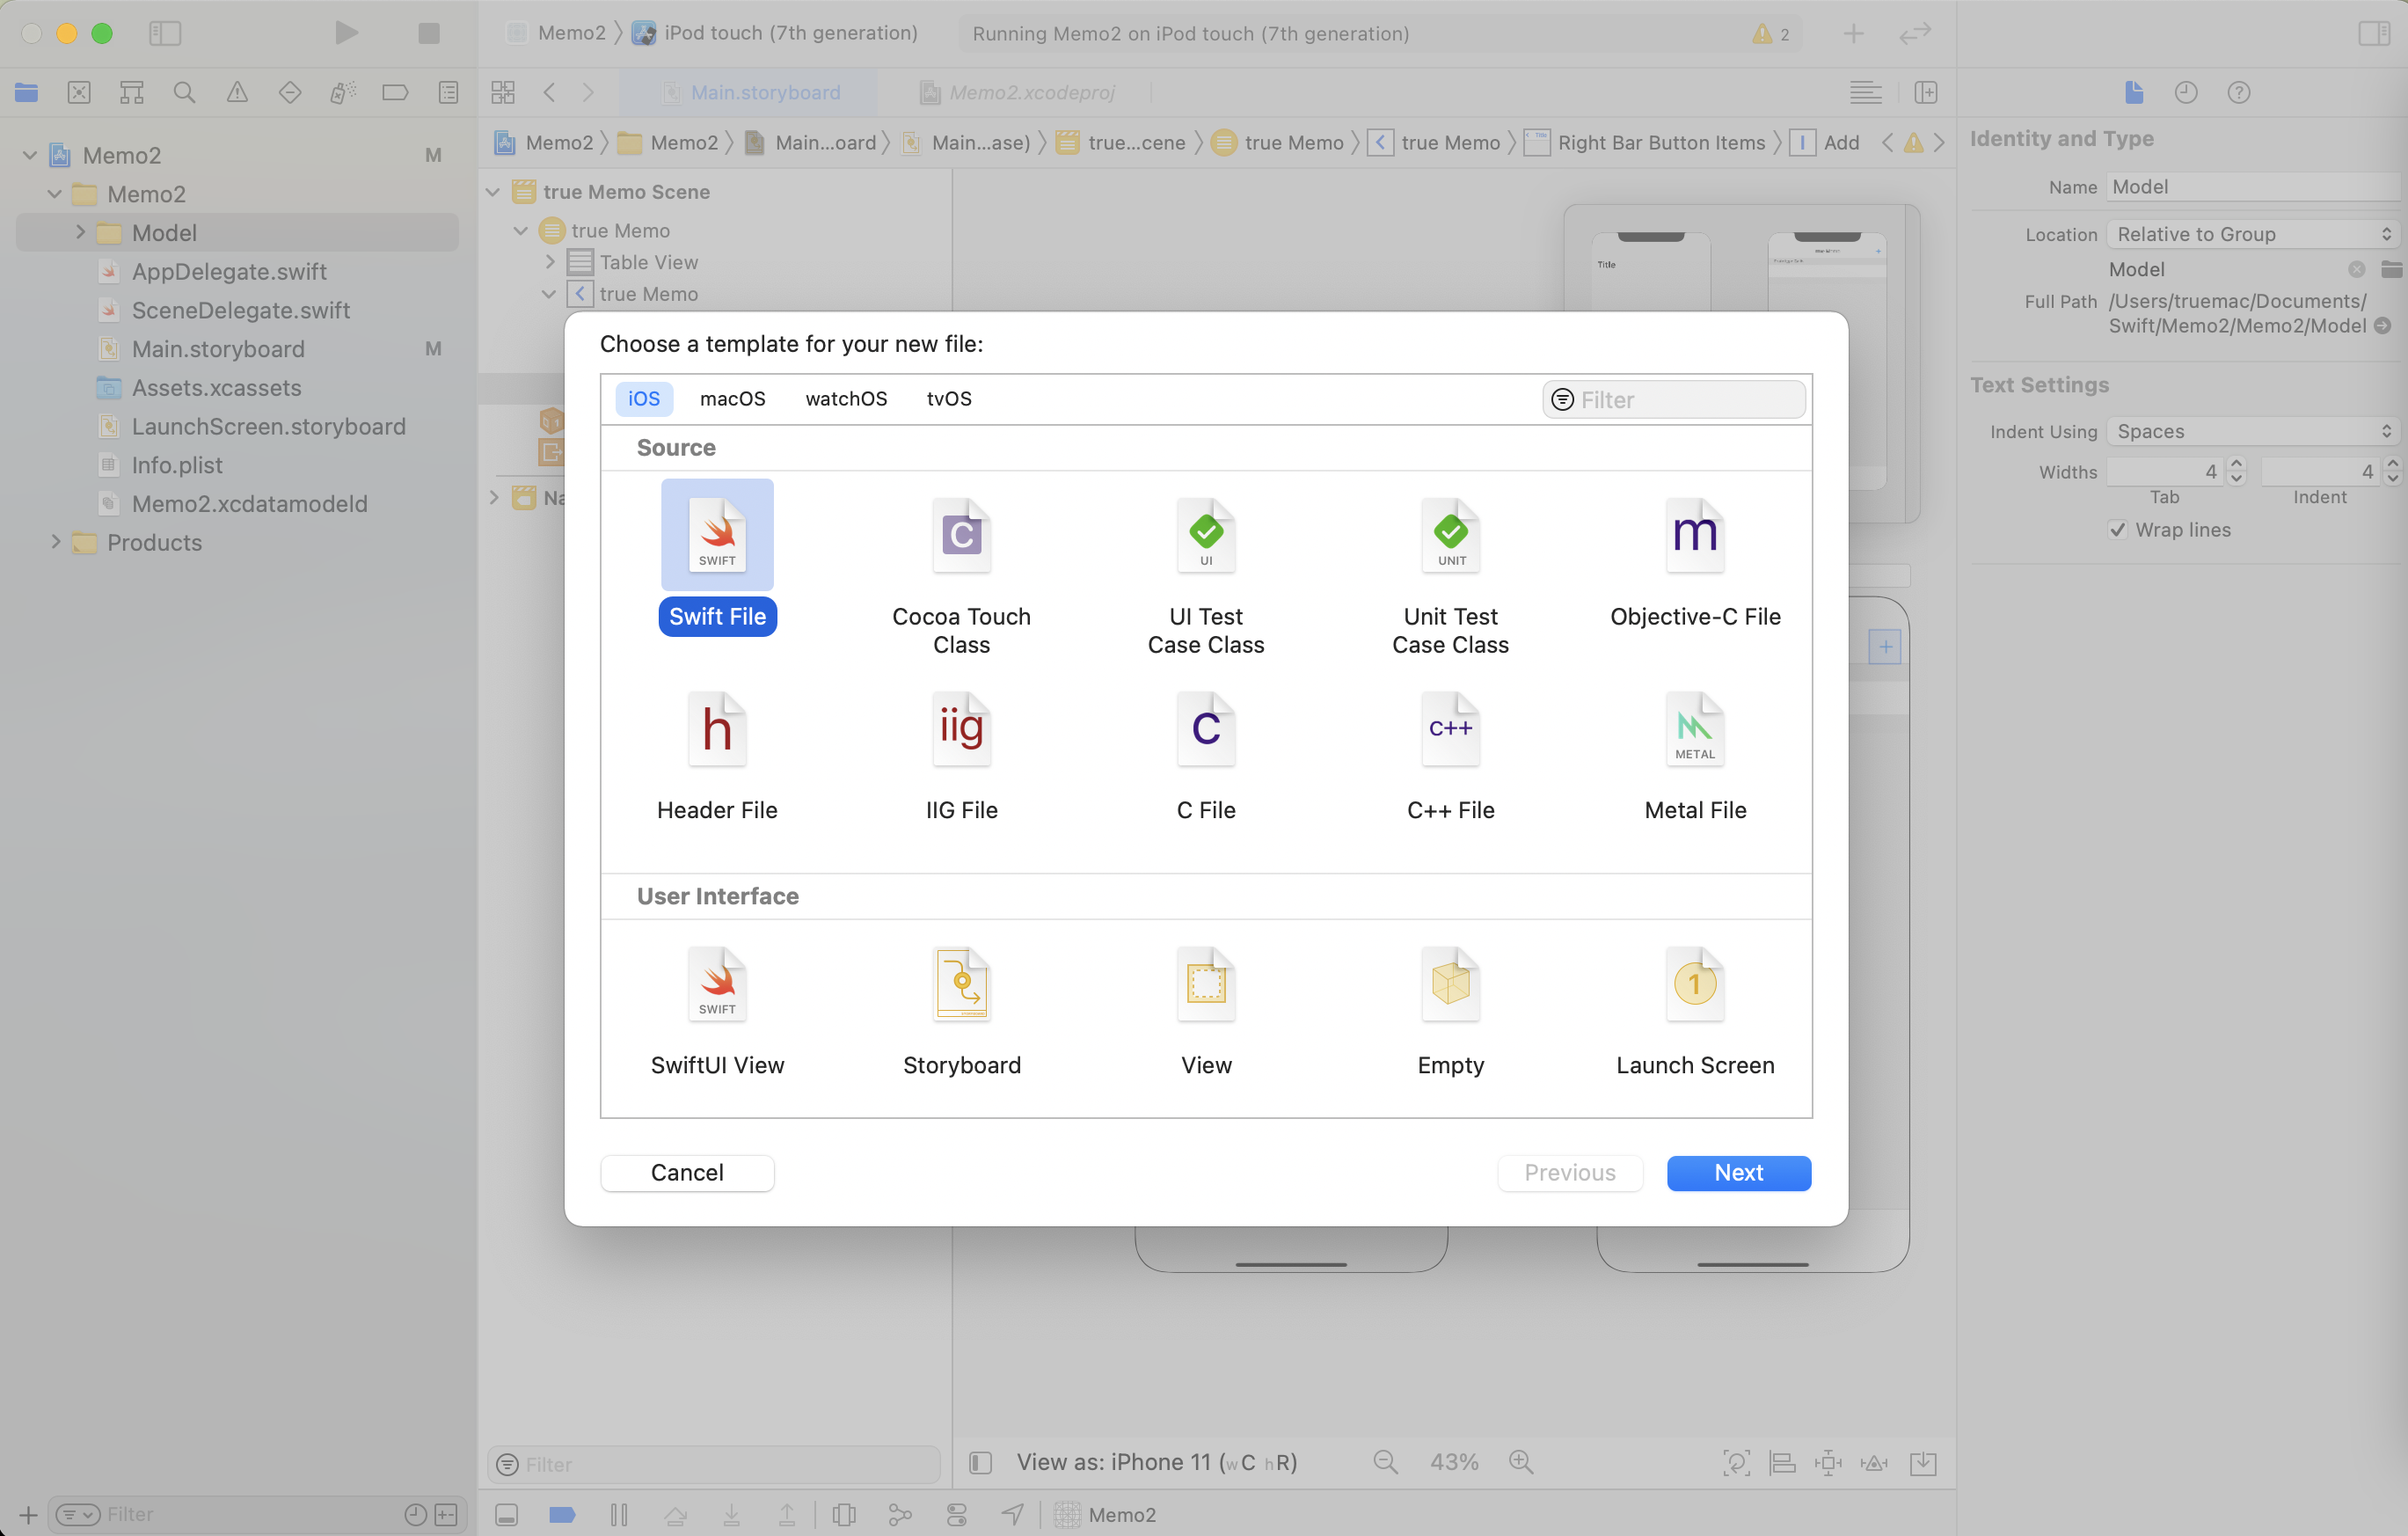Open the Location Relative to Group dropdown
Screen dimensions: 2408x1536
click(x=2253, y=234)
